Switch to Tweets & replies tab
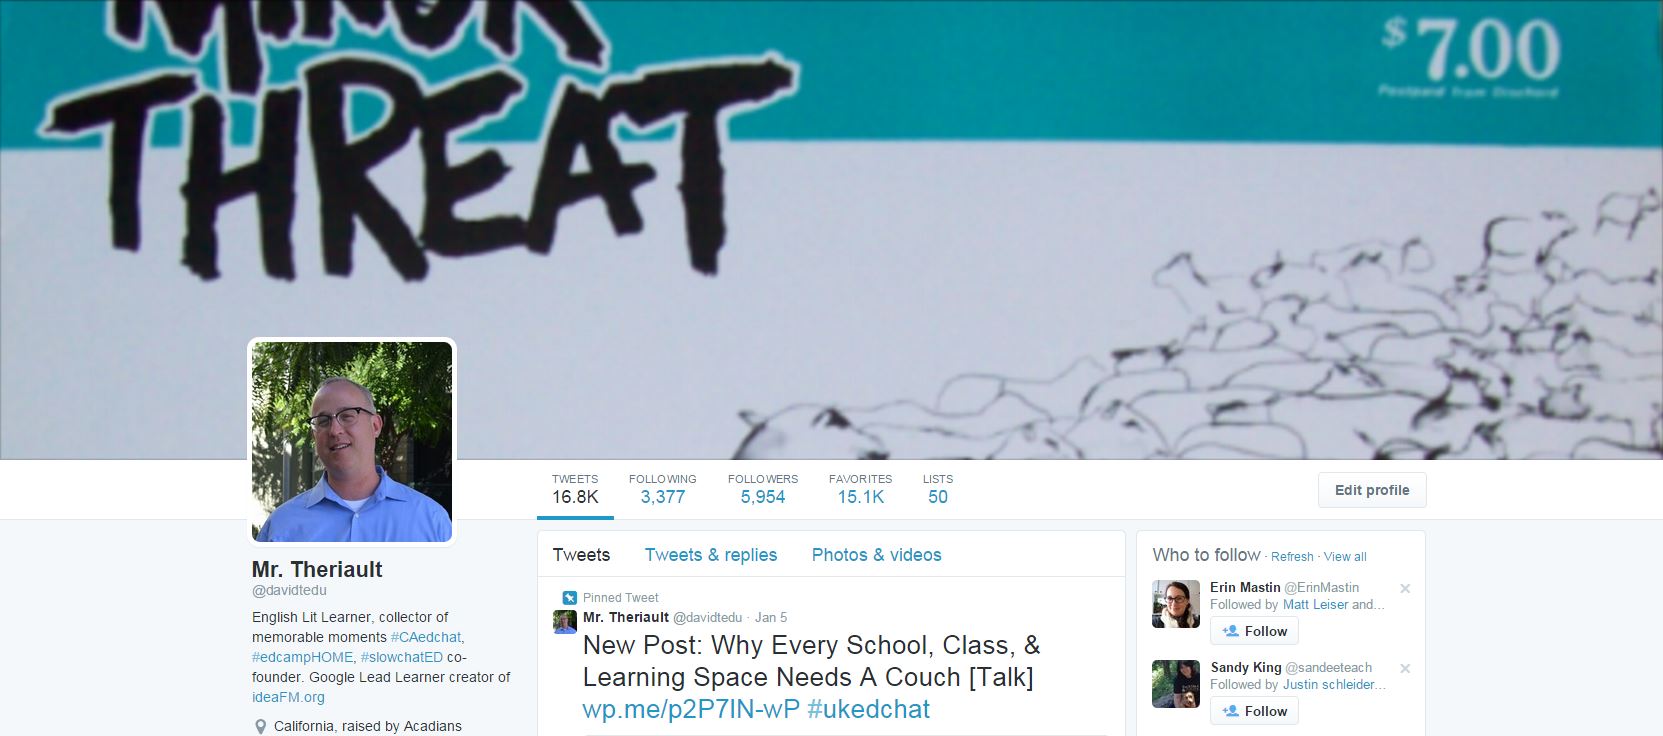1663x736 pixels. [x=711, y=555]
